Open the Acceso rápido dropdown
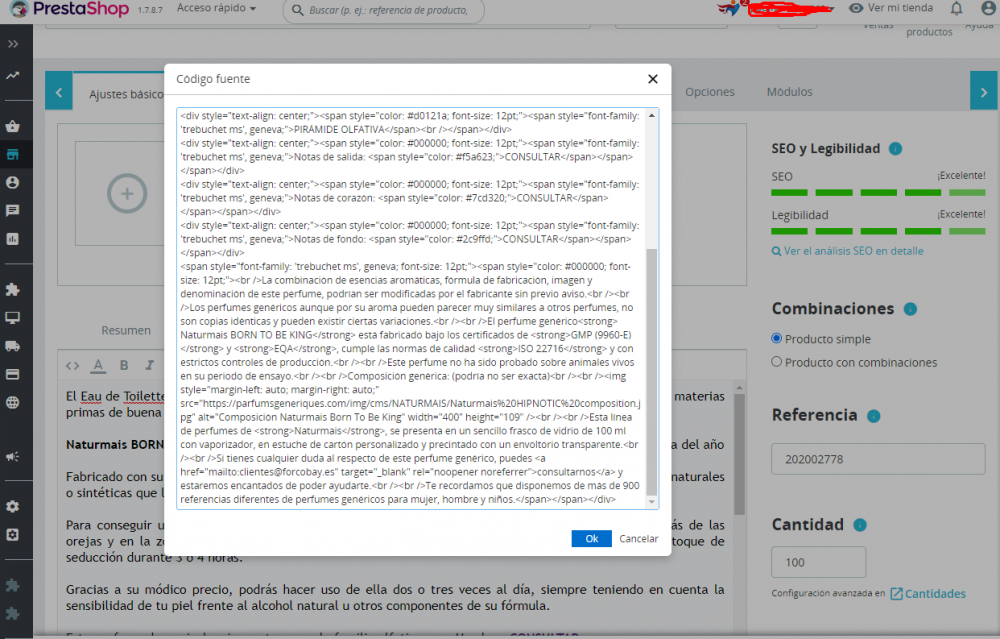1000x639 pixels. coord(216,8)
